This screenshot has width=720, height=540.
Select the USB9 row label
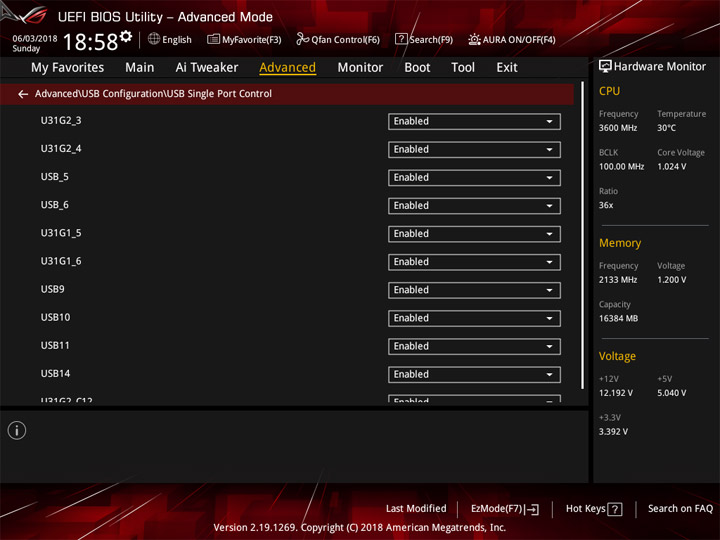tap(52, 289)
